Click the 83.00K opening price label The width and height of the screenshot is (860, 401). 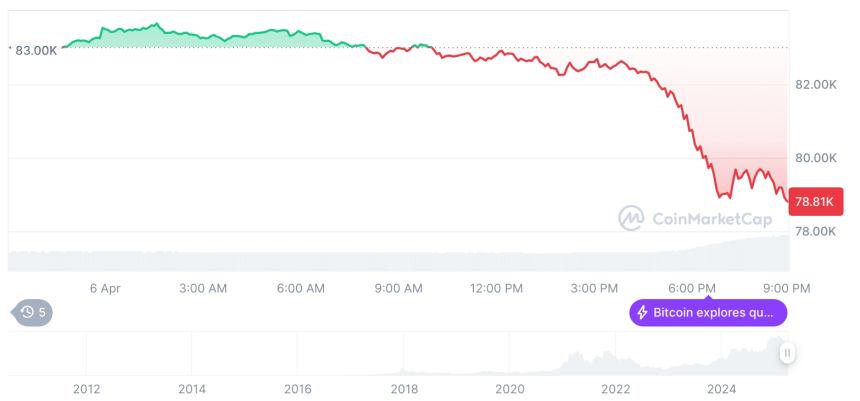[x=36, y=49]
